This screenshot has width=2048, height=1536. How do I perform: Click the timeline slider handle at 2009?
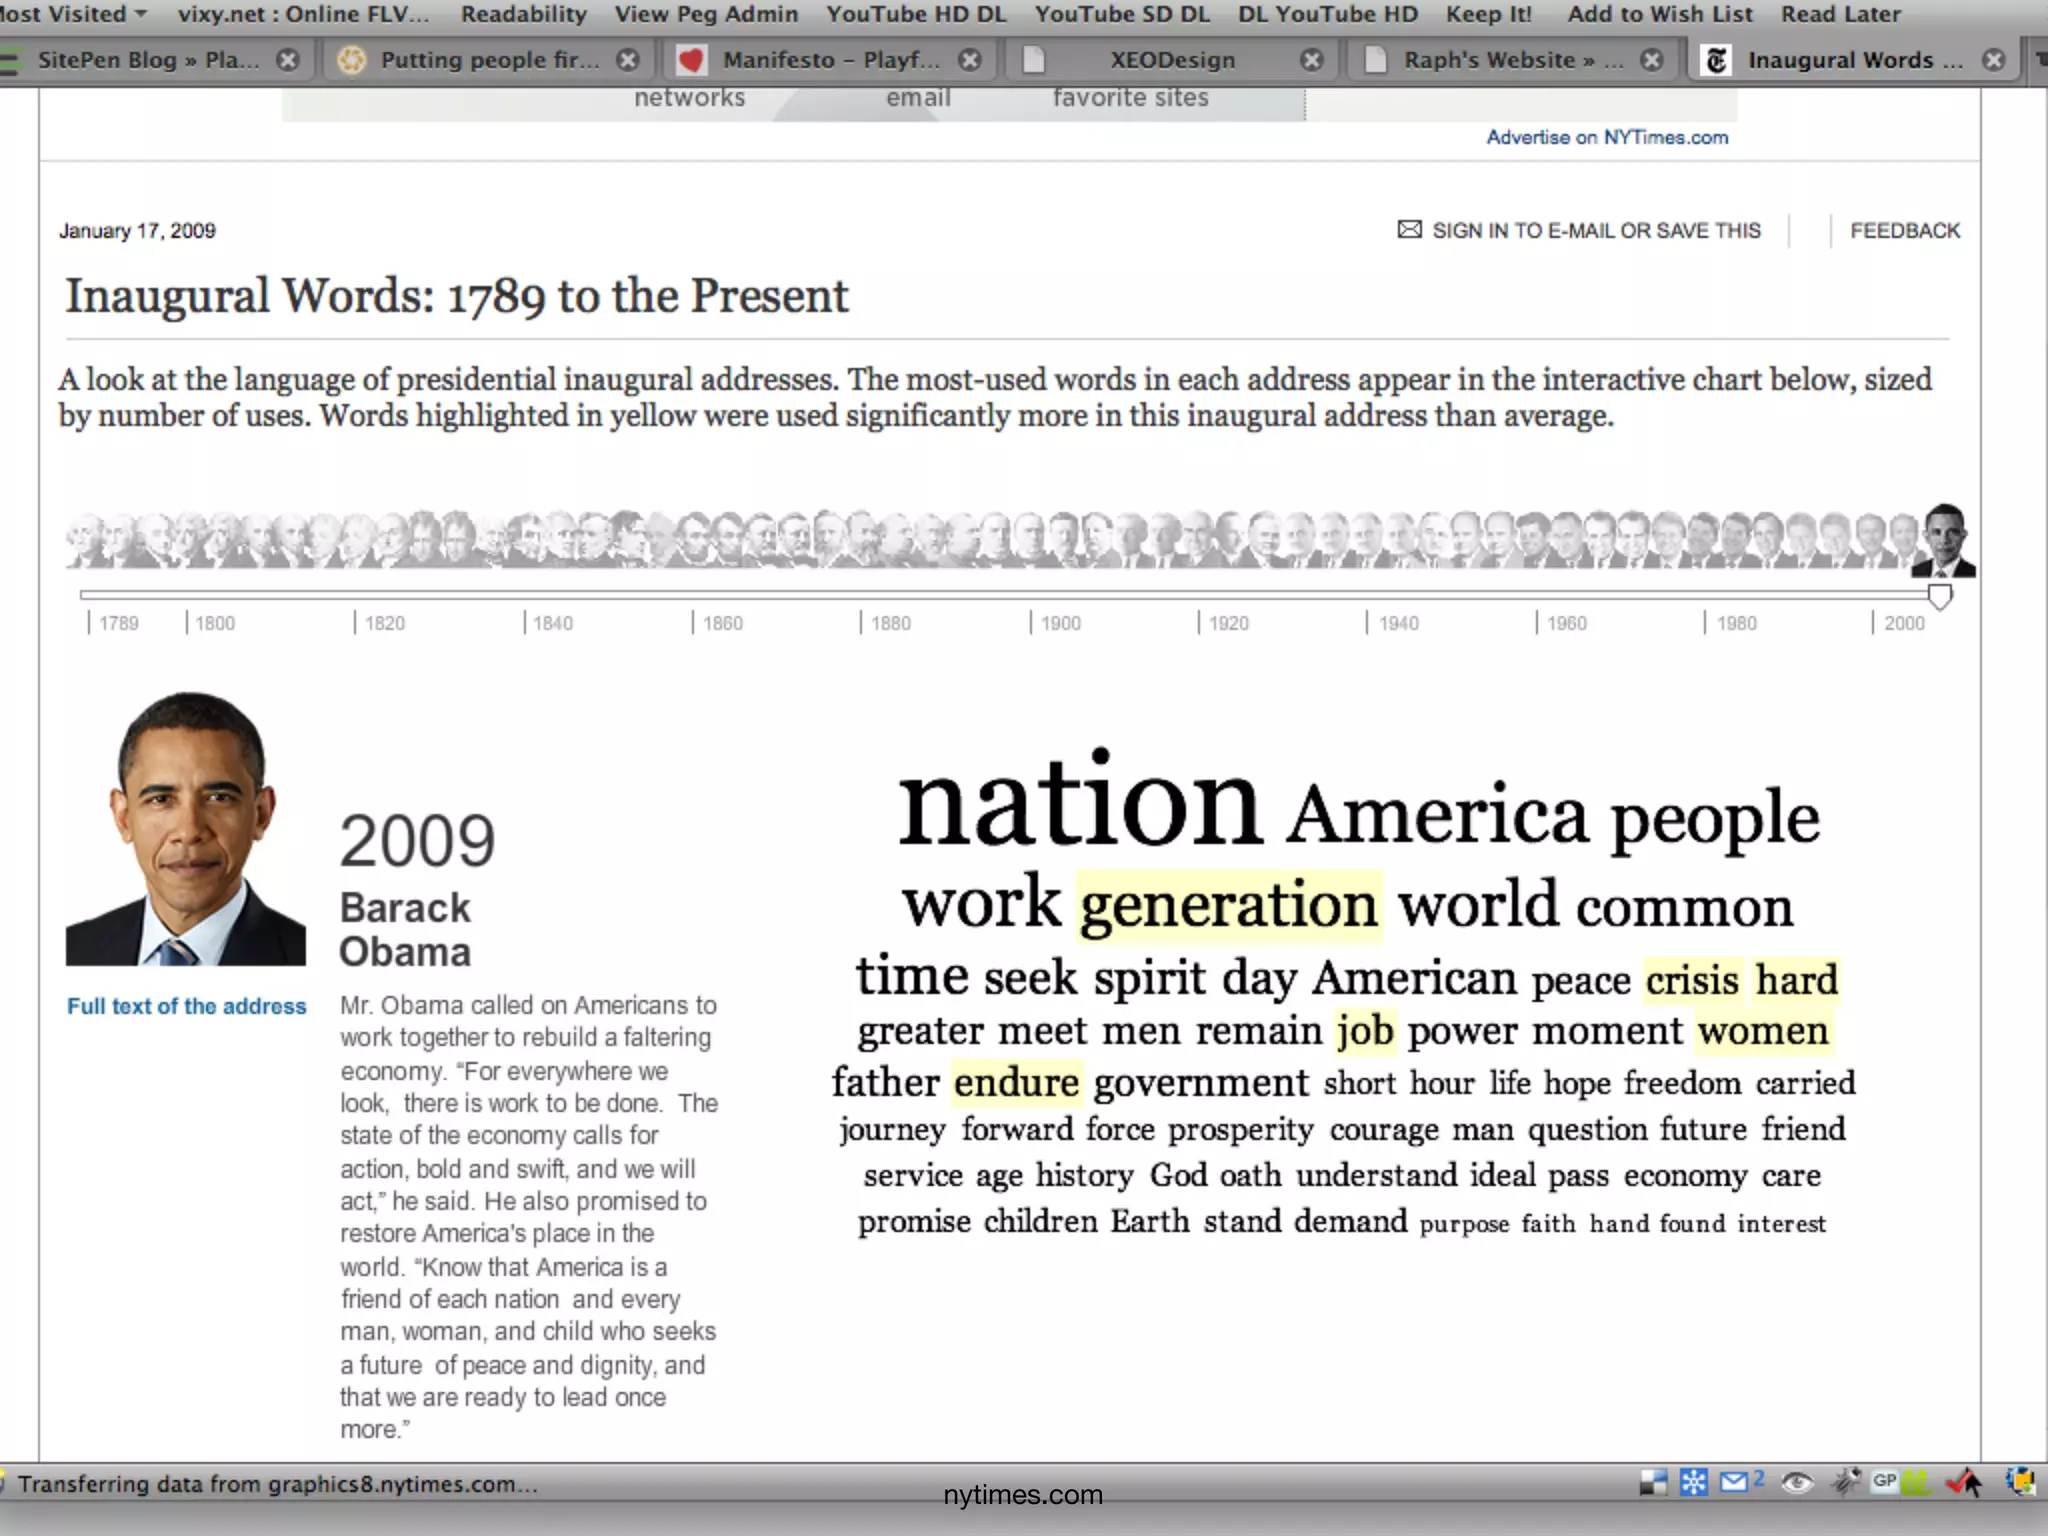pyautogui.click(x=1939, y=597)
